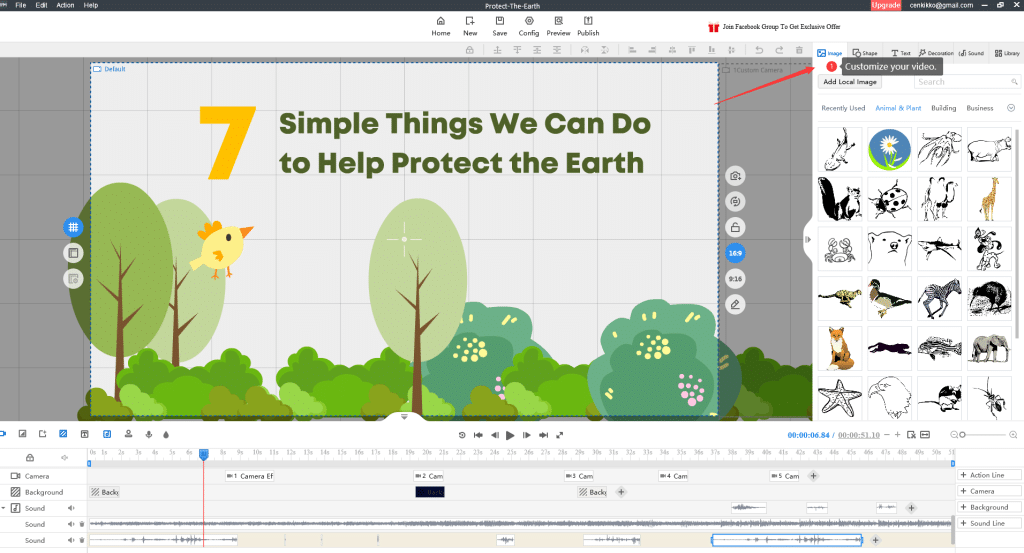Click the canvas lock icon on right side
The width and height of the screenshot is (1024, 553).
(735, 227)
